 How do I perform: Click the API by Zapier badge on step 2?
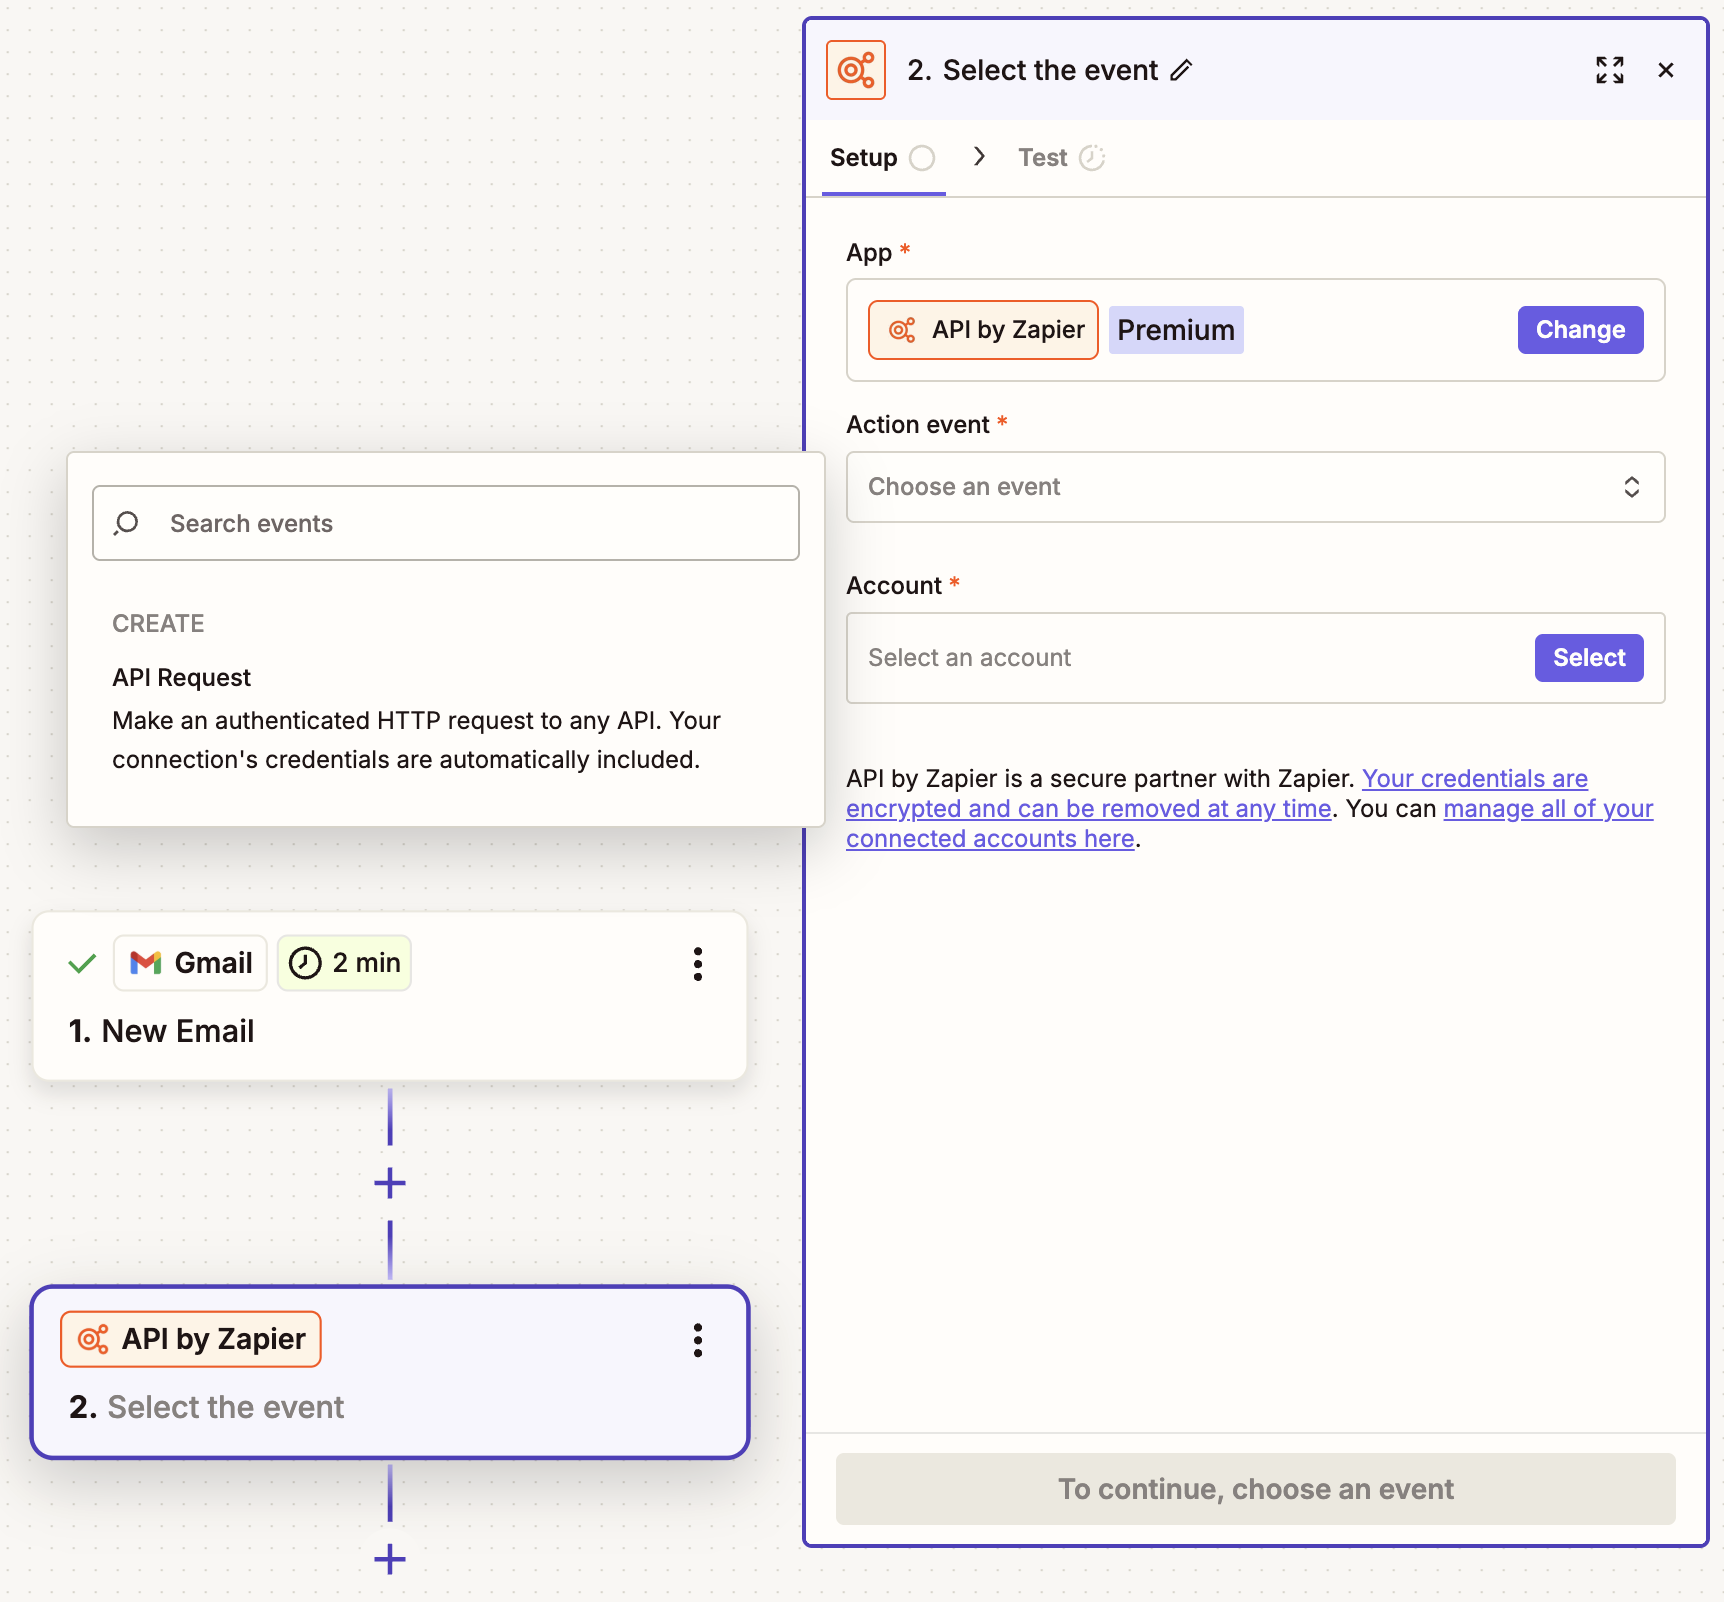point(191,1339)
